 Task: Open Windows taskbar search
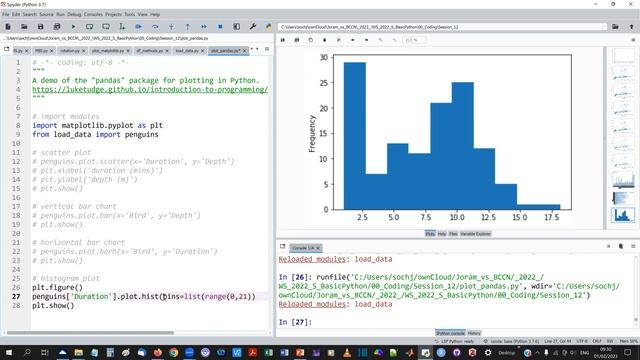click(27, 352)
